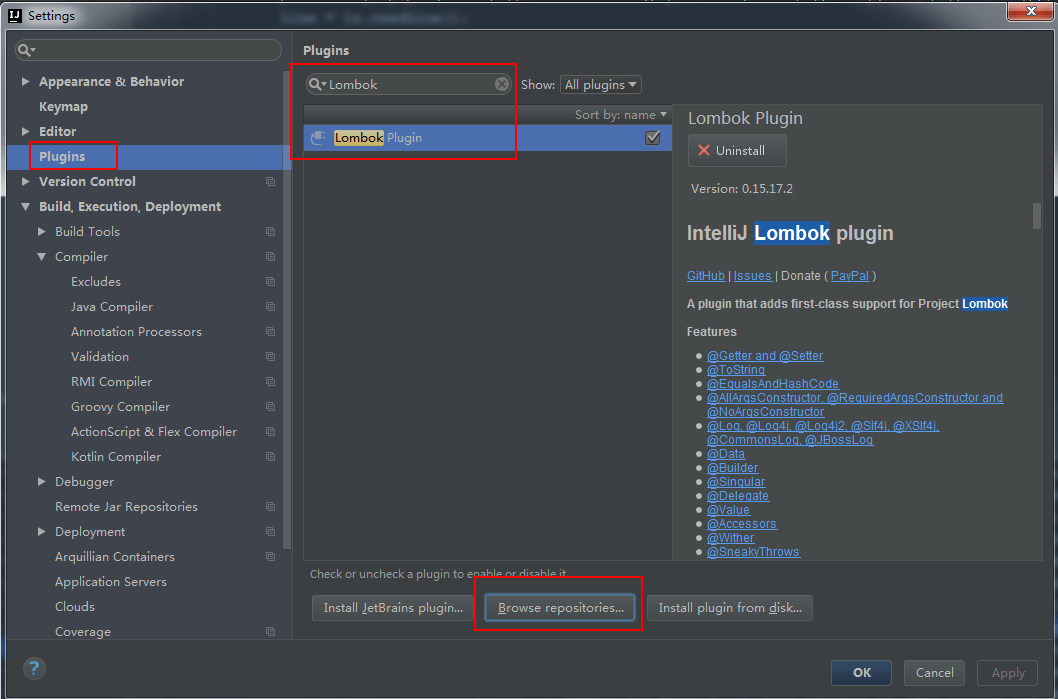Click Browse repositories button
Viewport: 1058px width, 699px height.
point(560,608)
